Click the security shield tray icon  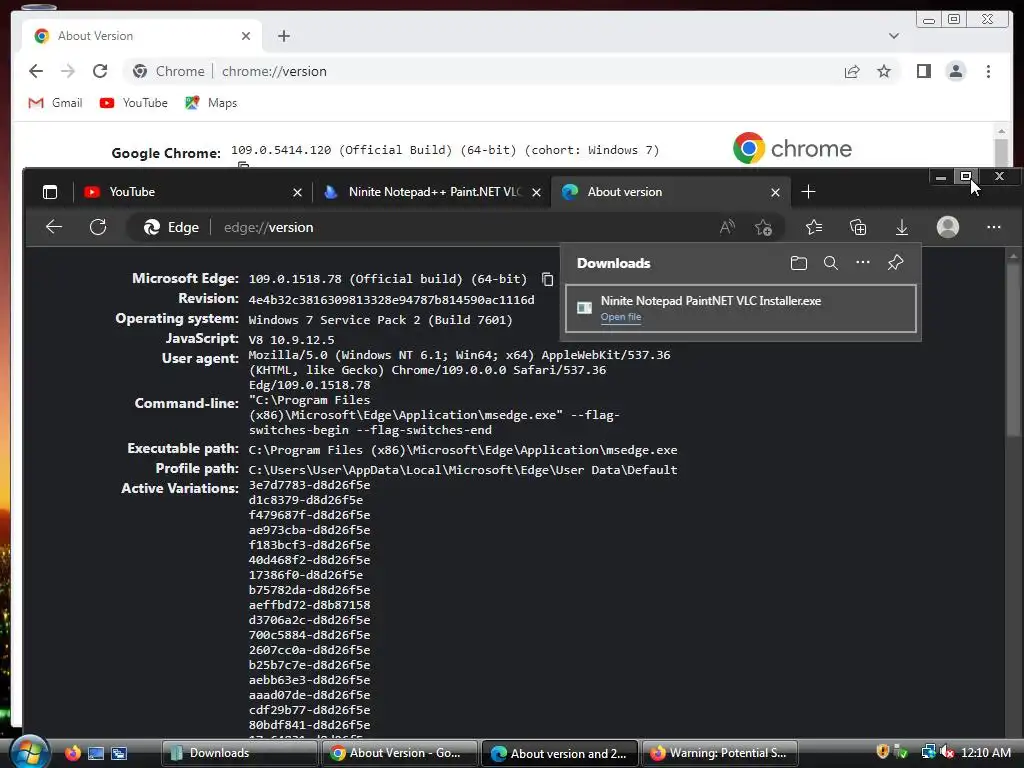(x=882, y=752)
